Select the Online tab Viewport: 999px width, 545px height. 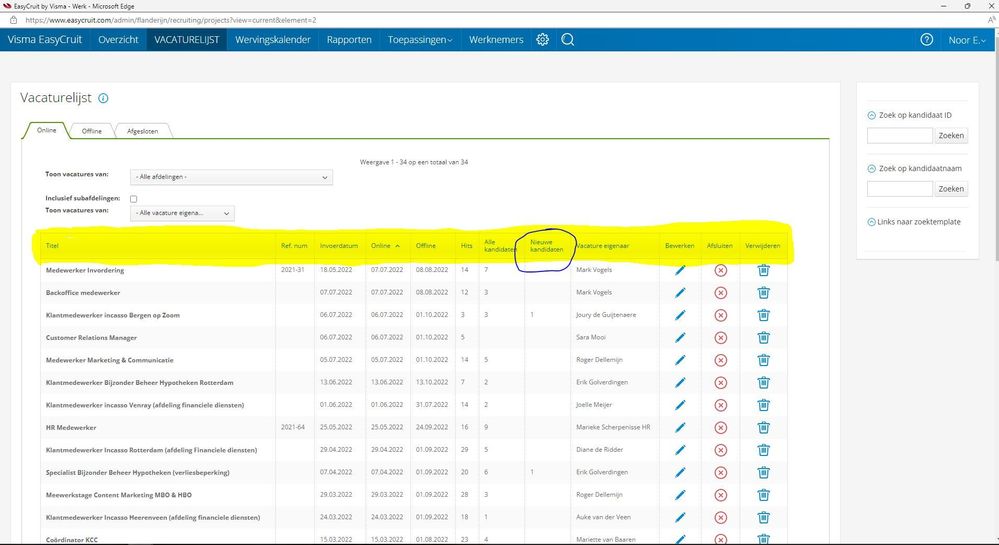47,130
